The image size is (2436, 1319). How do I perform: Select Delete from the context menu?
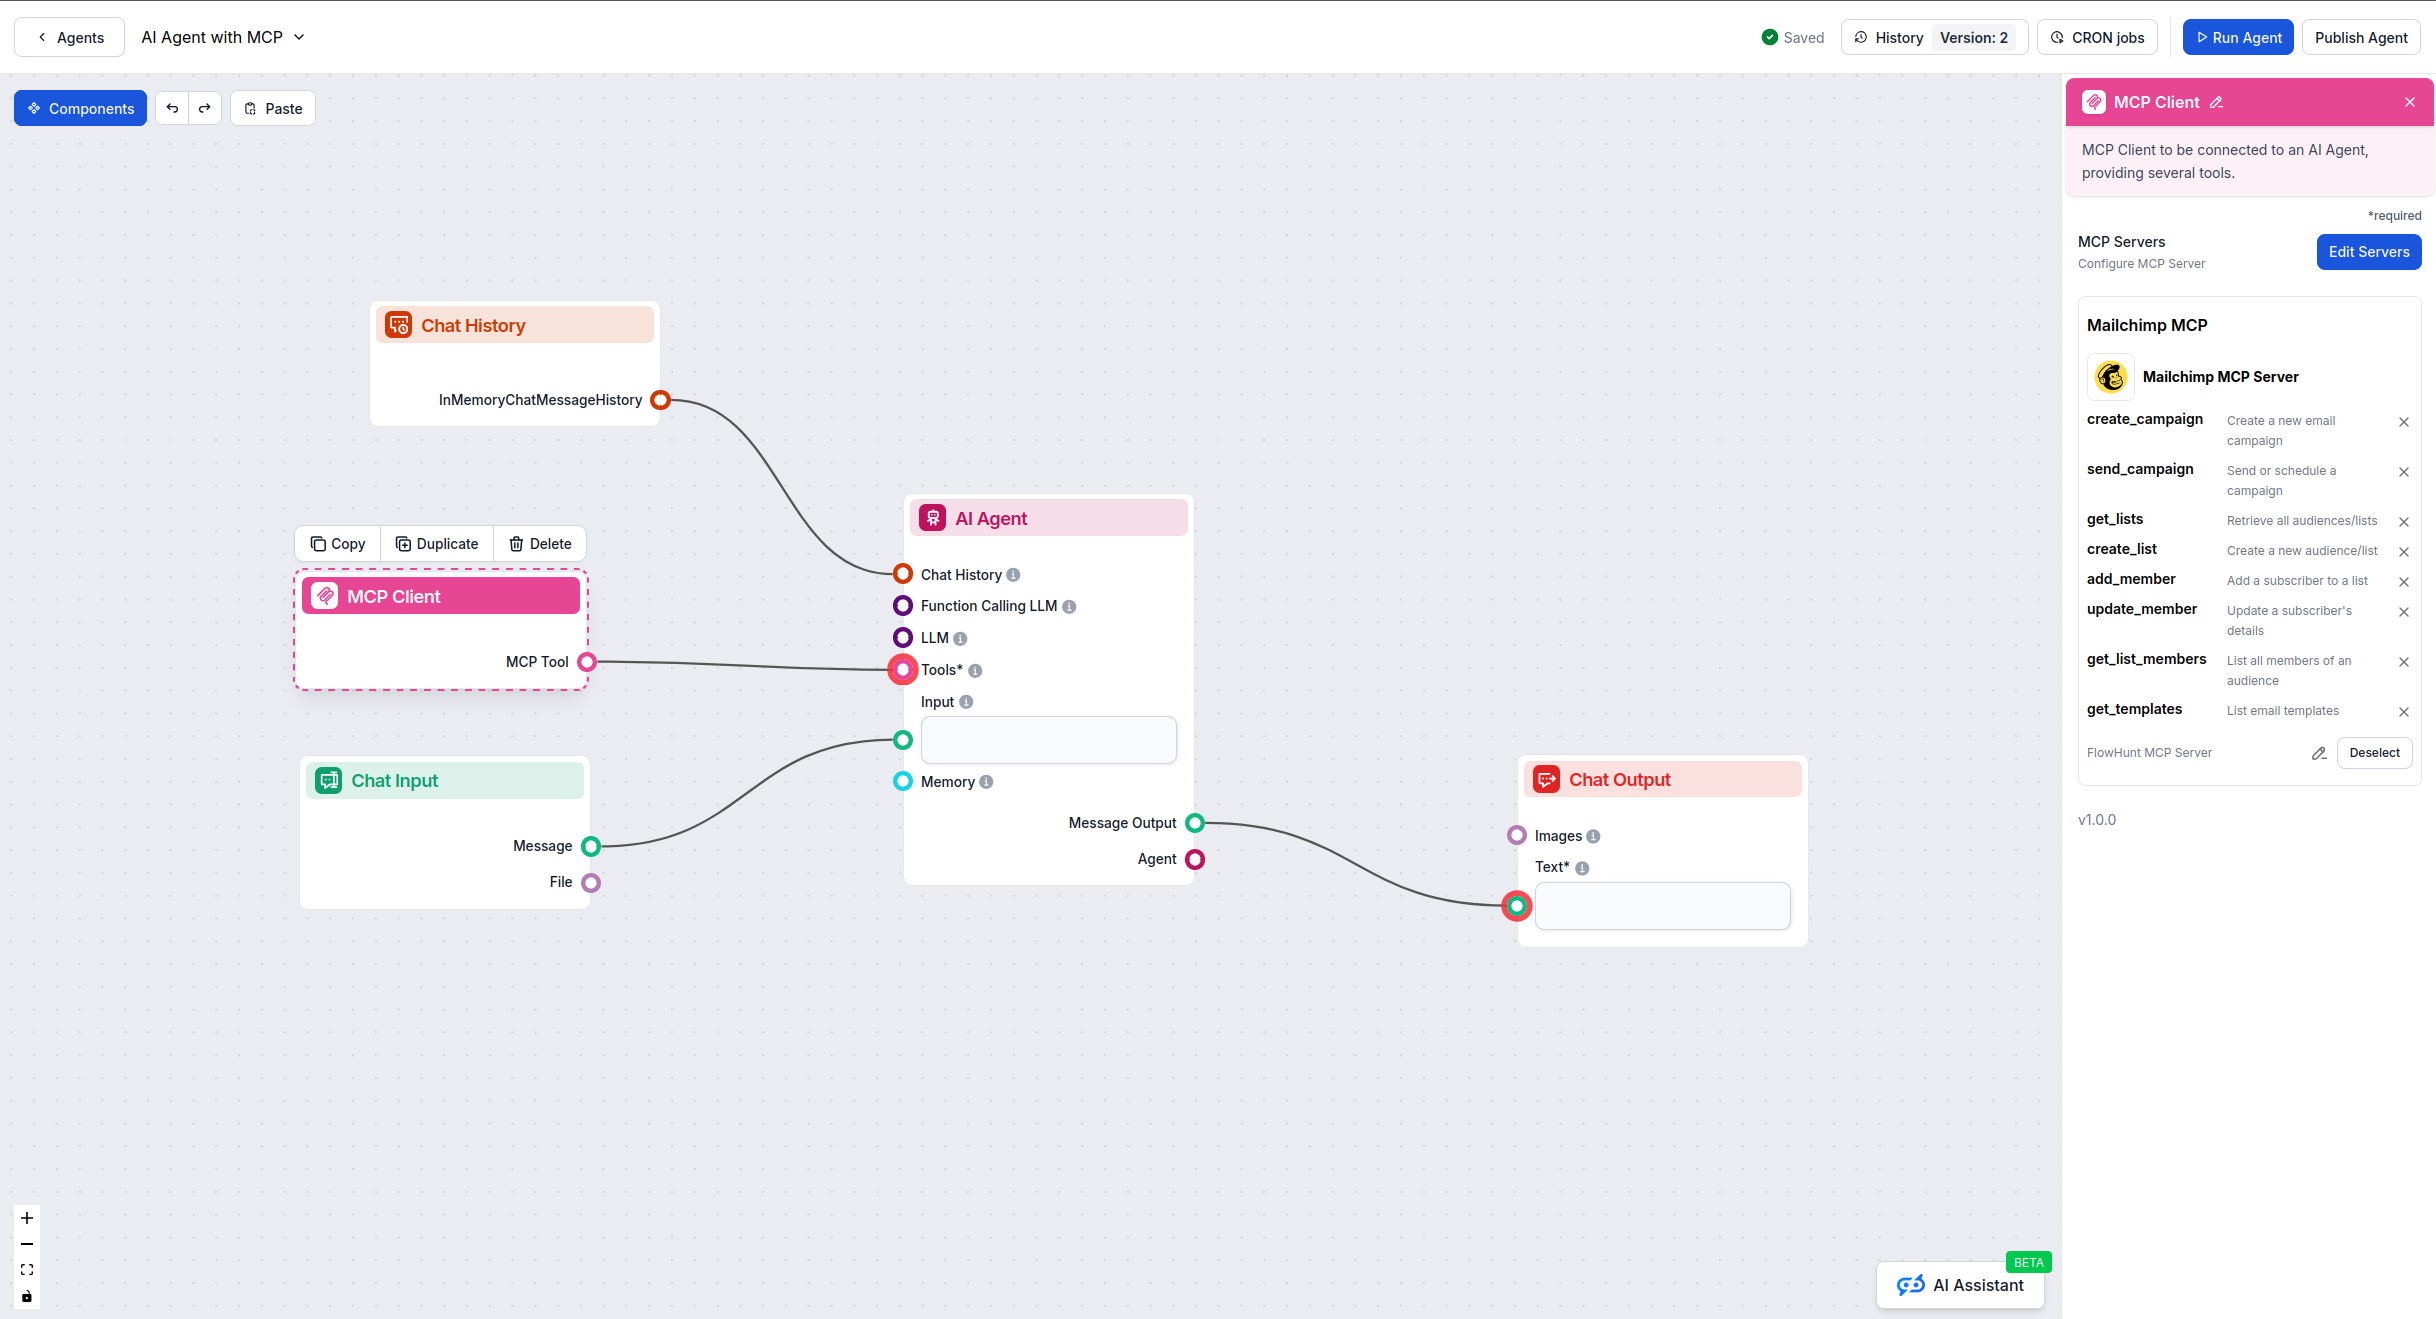coord(540,543)
